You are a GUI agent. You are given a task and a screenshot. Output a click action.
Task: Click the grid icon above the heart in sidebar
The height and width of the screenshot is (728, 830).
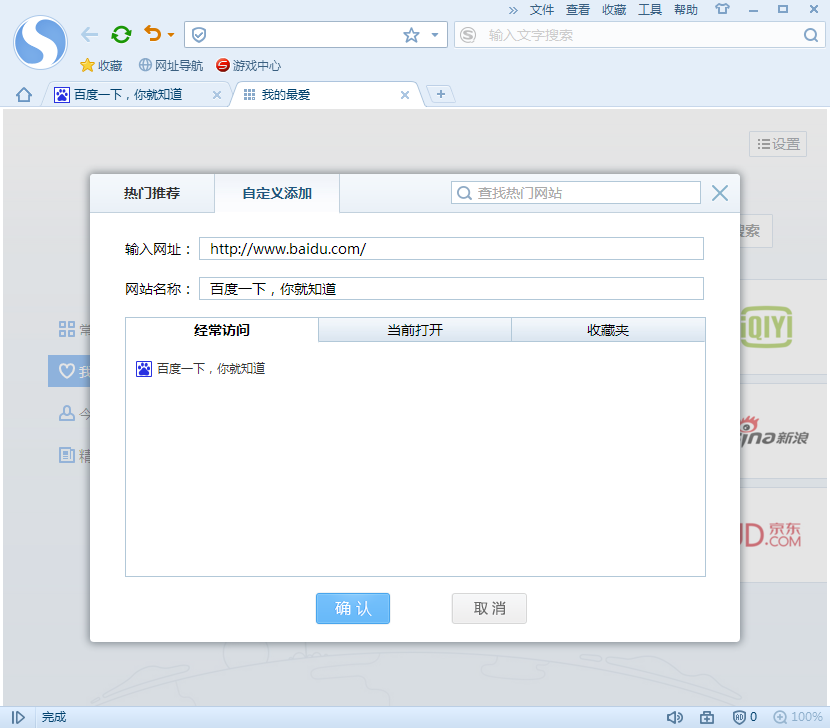tap(66, 329)
